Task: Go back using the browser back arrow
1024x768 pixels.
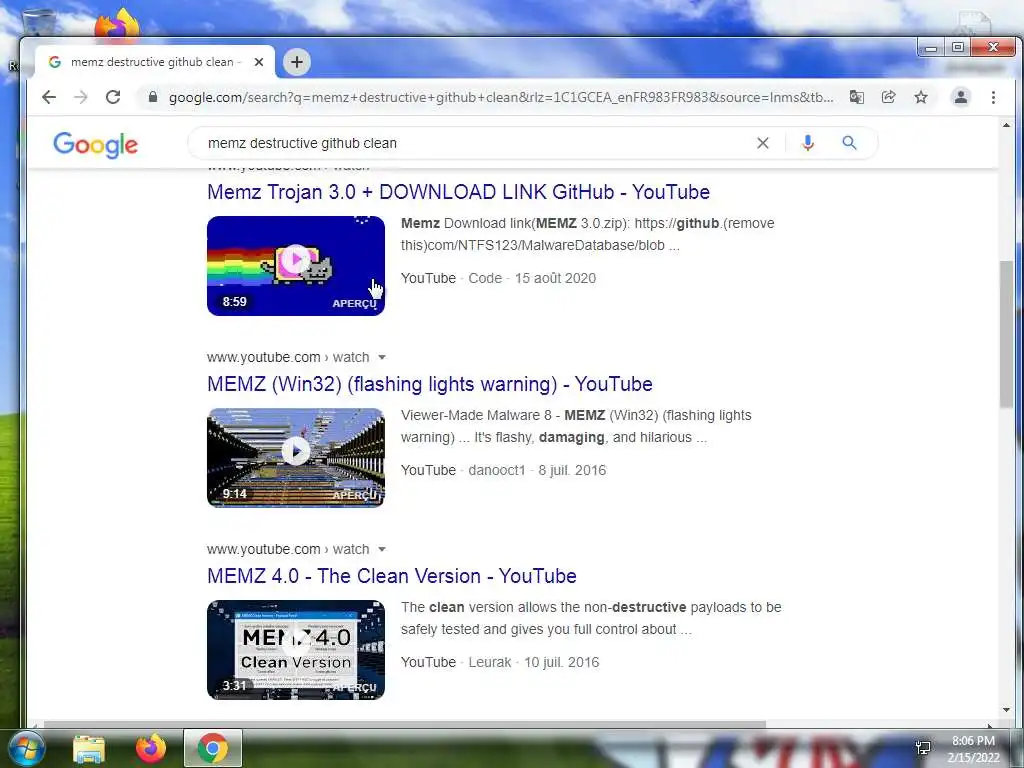Action: 49,97
